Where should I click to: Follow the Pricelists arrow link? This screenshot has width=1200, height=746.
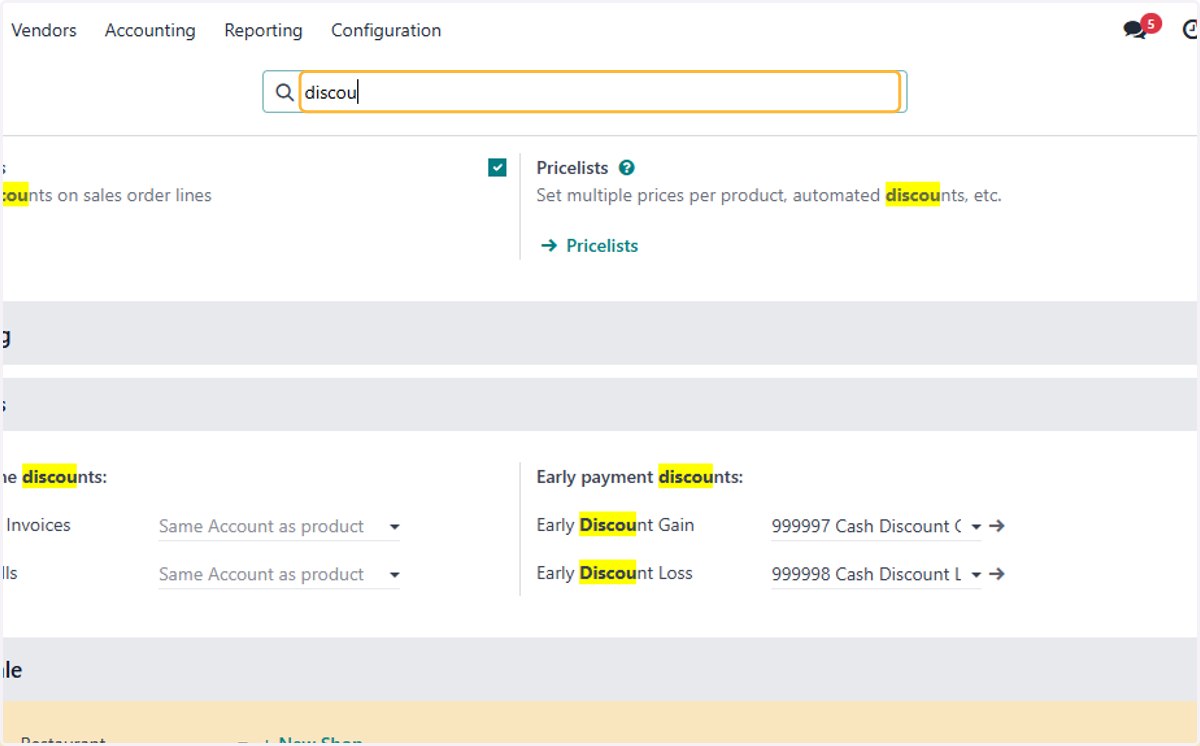(x=589, y=245)
